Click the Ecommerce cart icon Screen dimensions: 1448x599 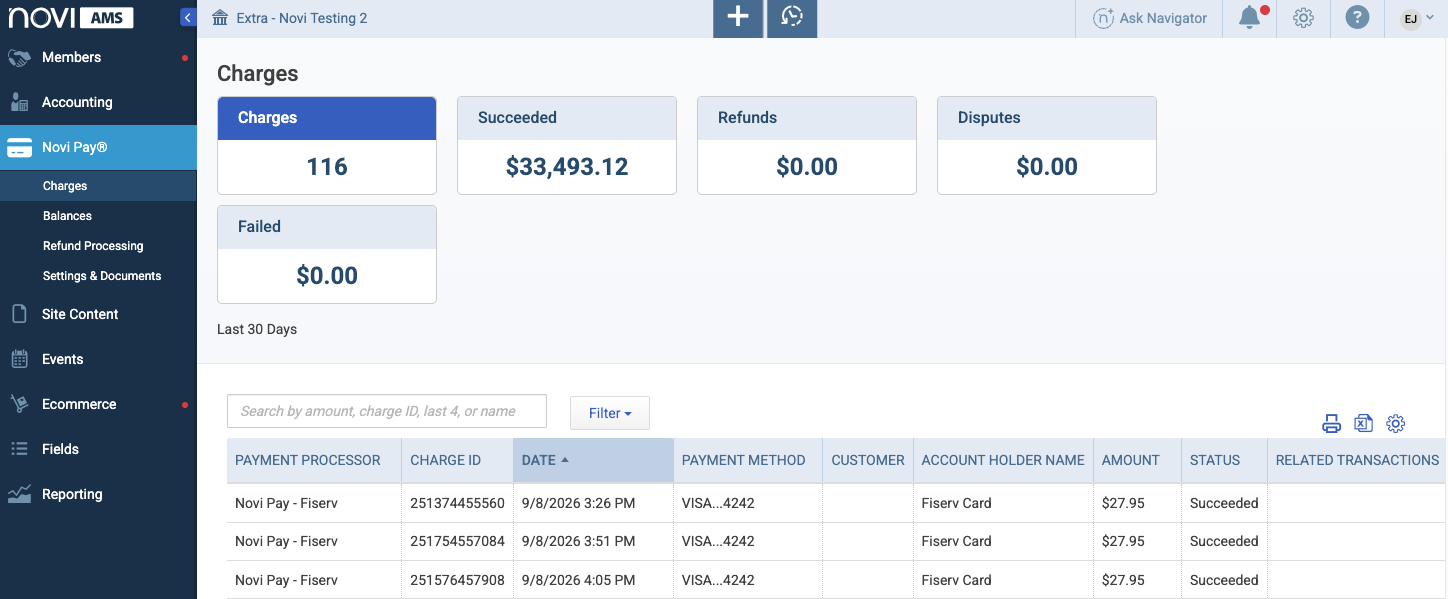coord(19,404)
